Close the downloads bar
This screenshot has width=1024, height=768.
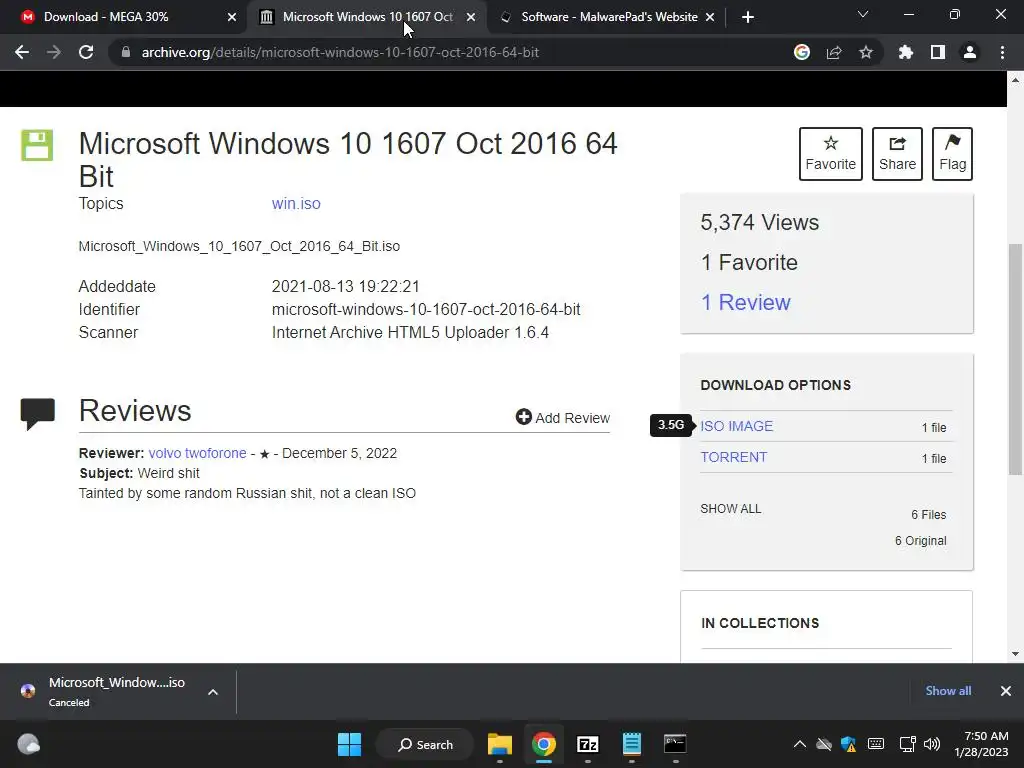click(x=1006, y=690)
